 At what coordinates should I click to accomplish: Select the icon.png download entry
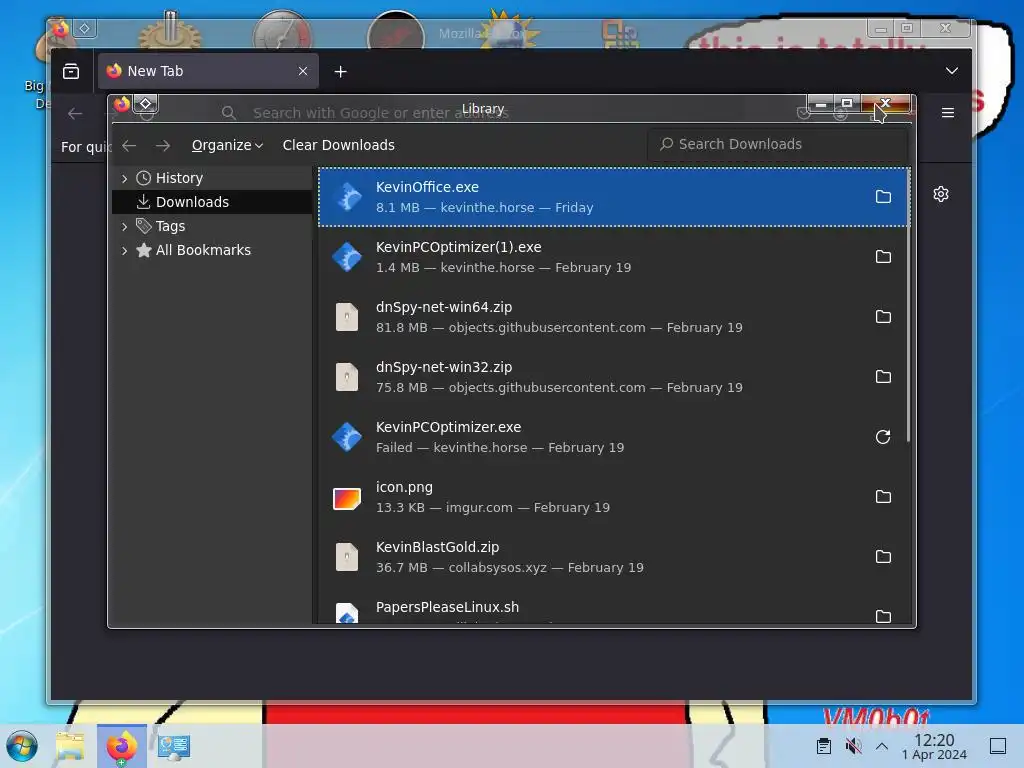(x=613, y=498)
